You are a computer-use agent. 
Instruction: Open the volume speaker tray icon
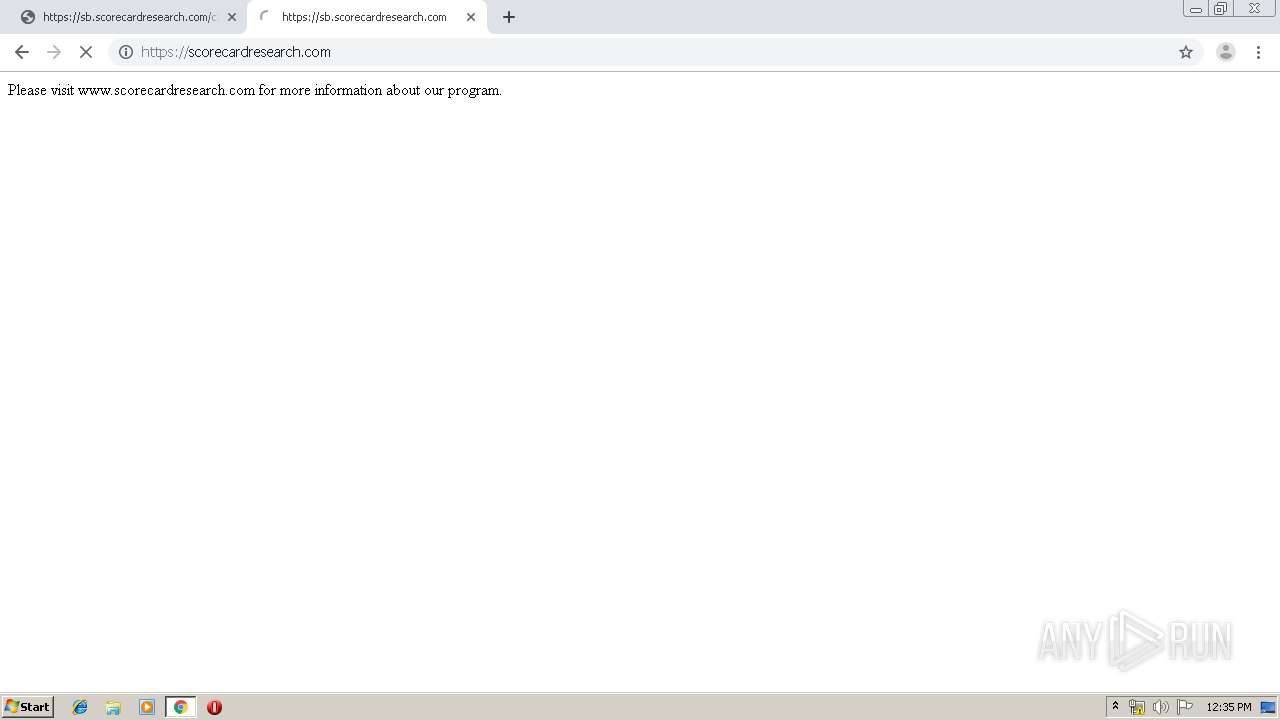pos(1160,707)
